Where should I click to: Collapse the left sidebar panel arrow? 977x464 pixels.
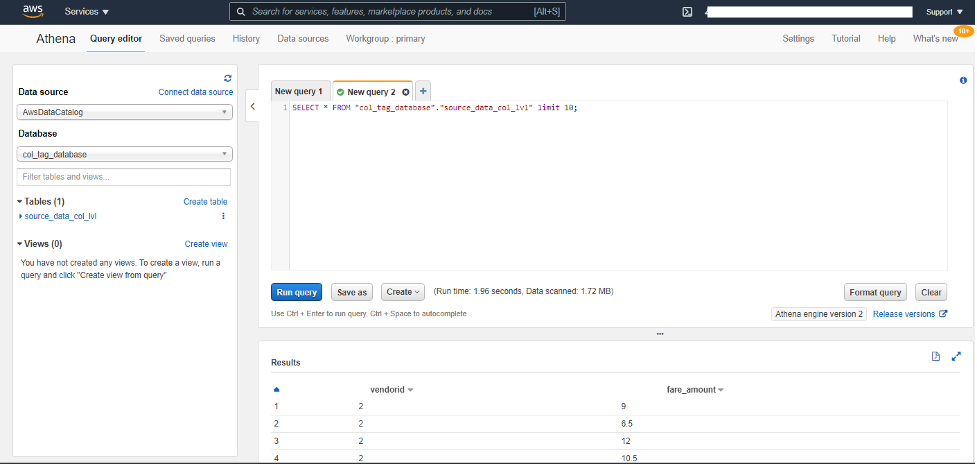tap(252, 107)
